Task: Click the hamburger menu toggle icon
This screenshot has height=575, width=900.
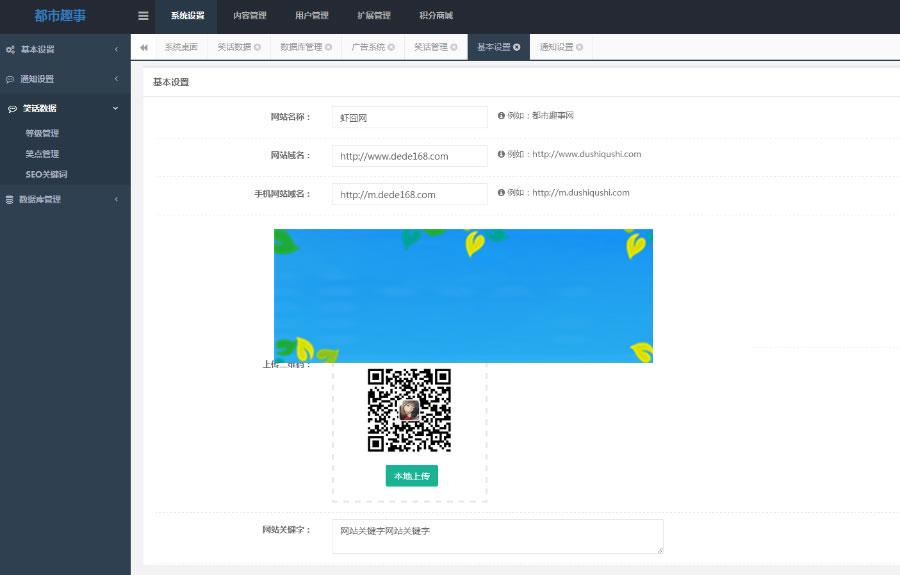Action: (143, 16)
